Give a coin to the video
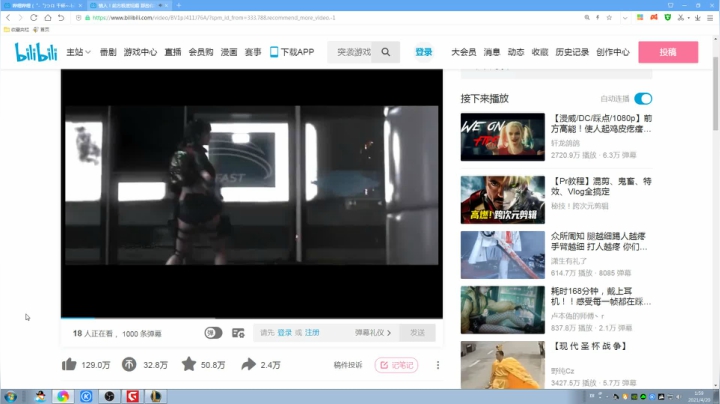 pyautogui.click(x=129, y=365)
